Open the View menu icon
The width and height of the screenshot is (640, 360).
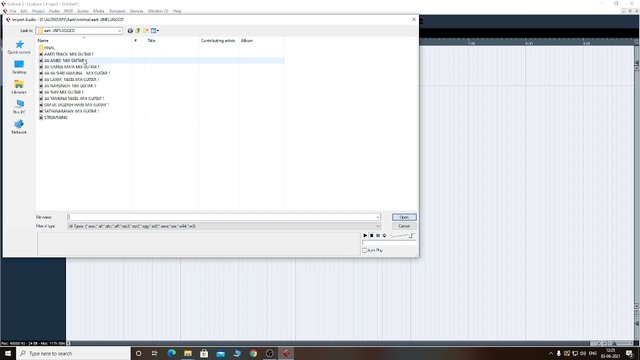[x=155, y=31]
